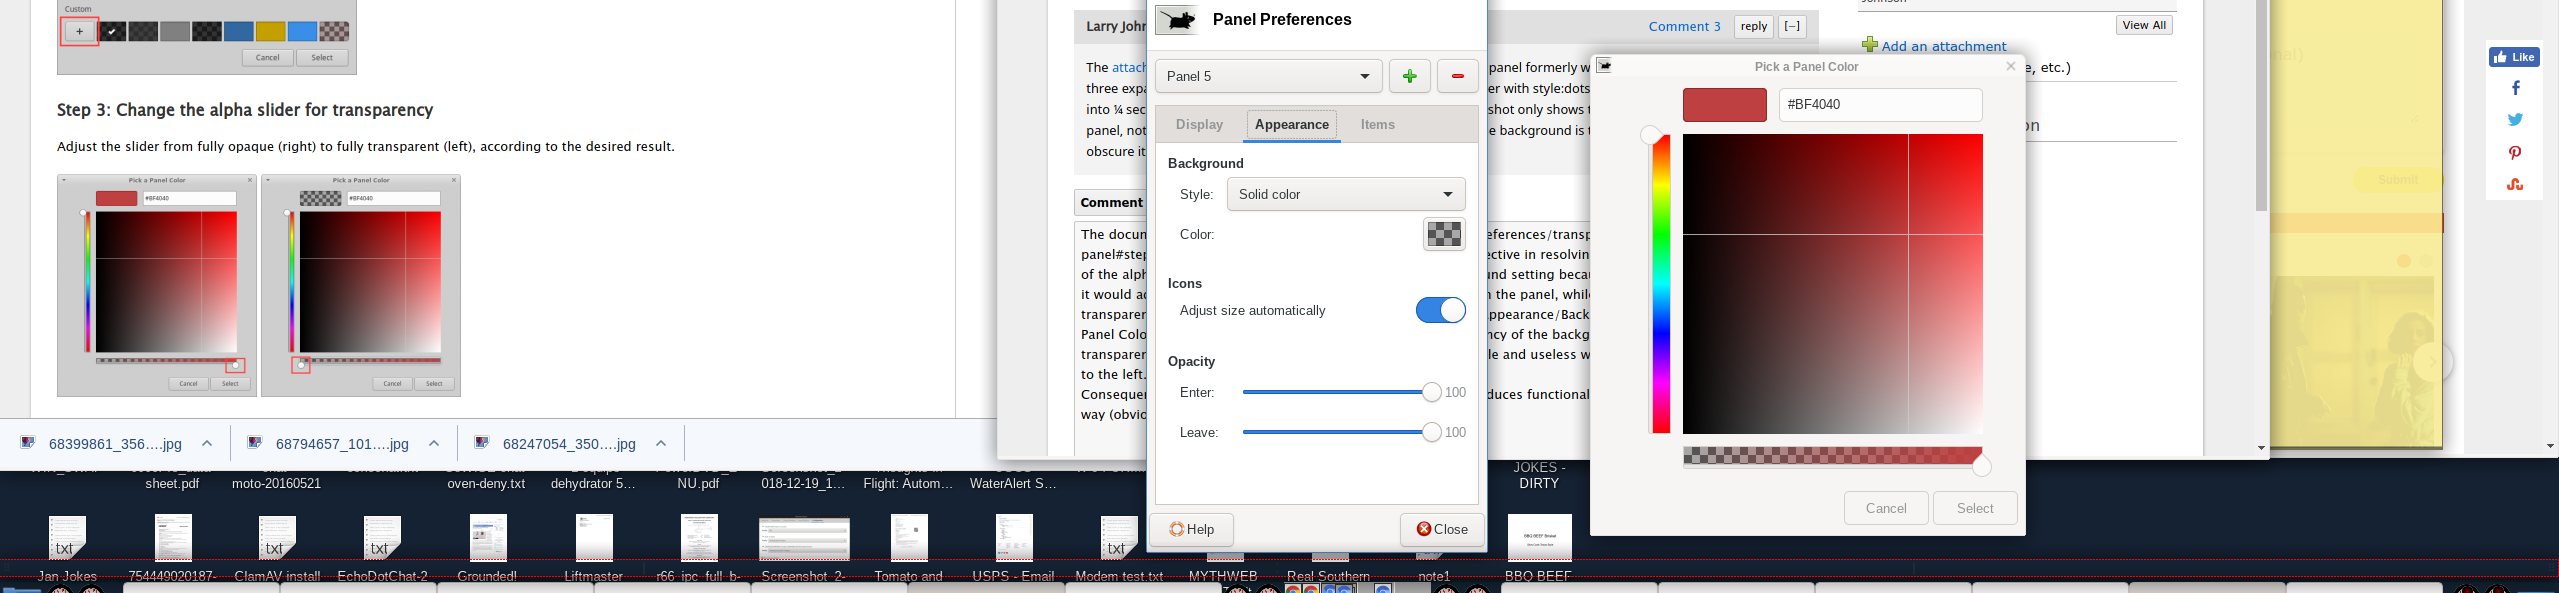Open the color picker window menu icon
2559x593 pixels.
tap(1604, 66)
